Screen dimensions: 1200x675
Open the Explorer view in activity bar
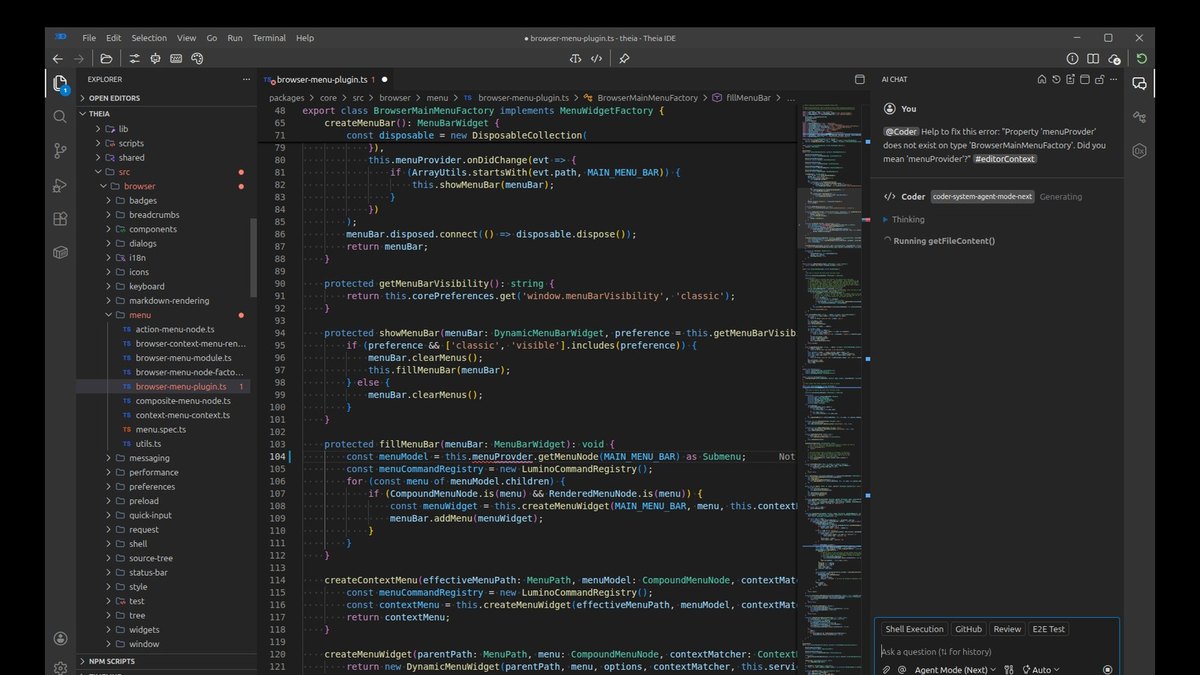click(60, 84)
